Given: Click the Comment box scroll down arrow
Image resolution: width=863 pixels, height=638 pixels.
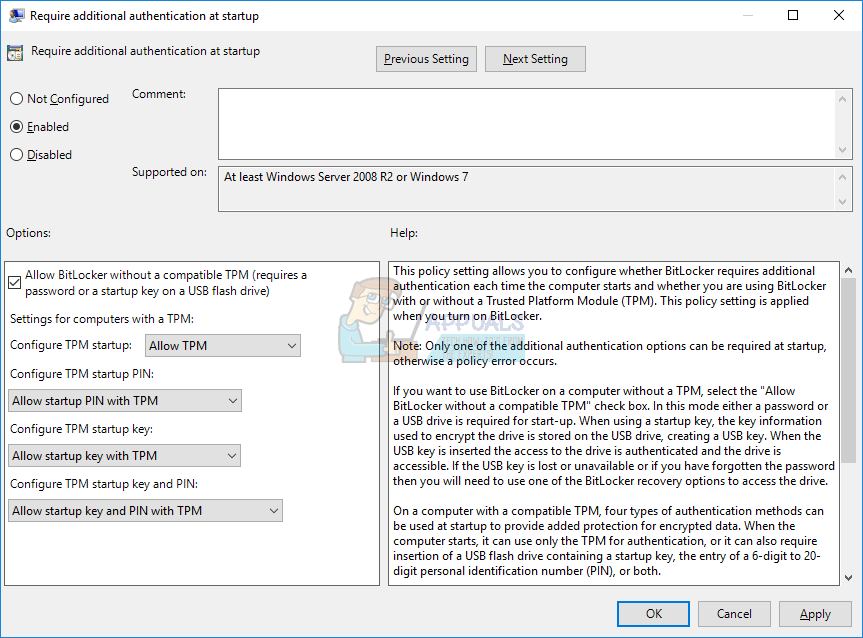Looking at the screenshot, I should point(842,149).
